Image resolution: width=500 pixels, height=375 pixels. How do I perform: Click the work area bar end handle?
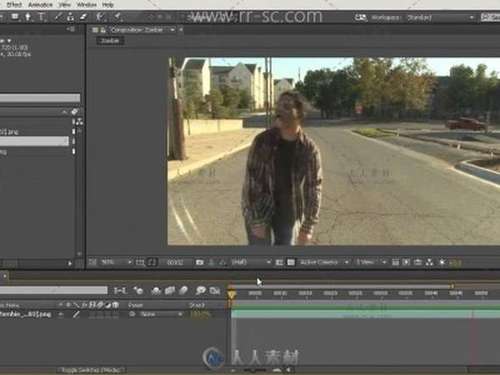(452, 286)
